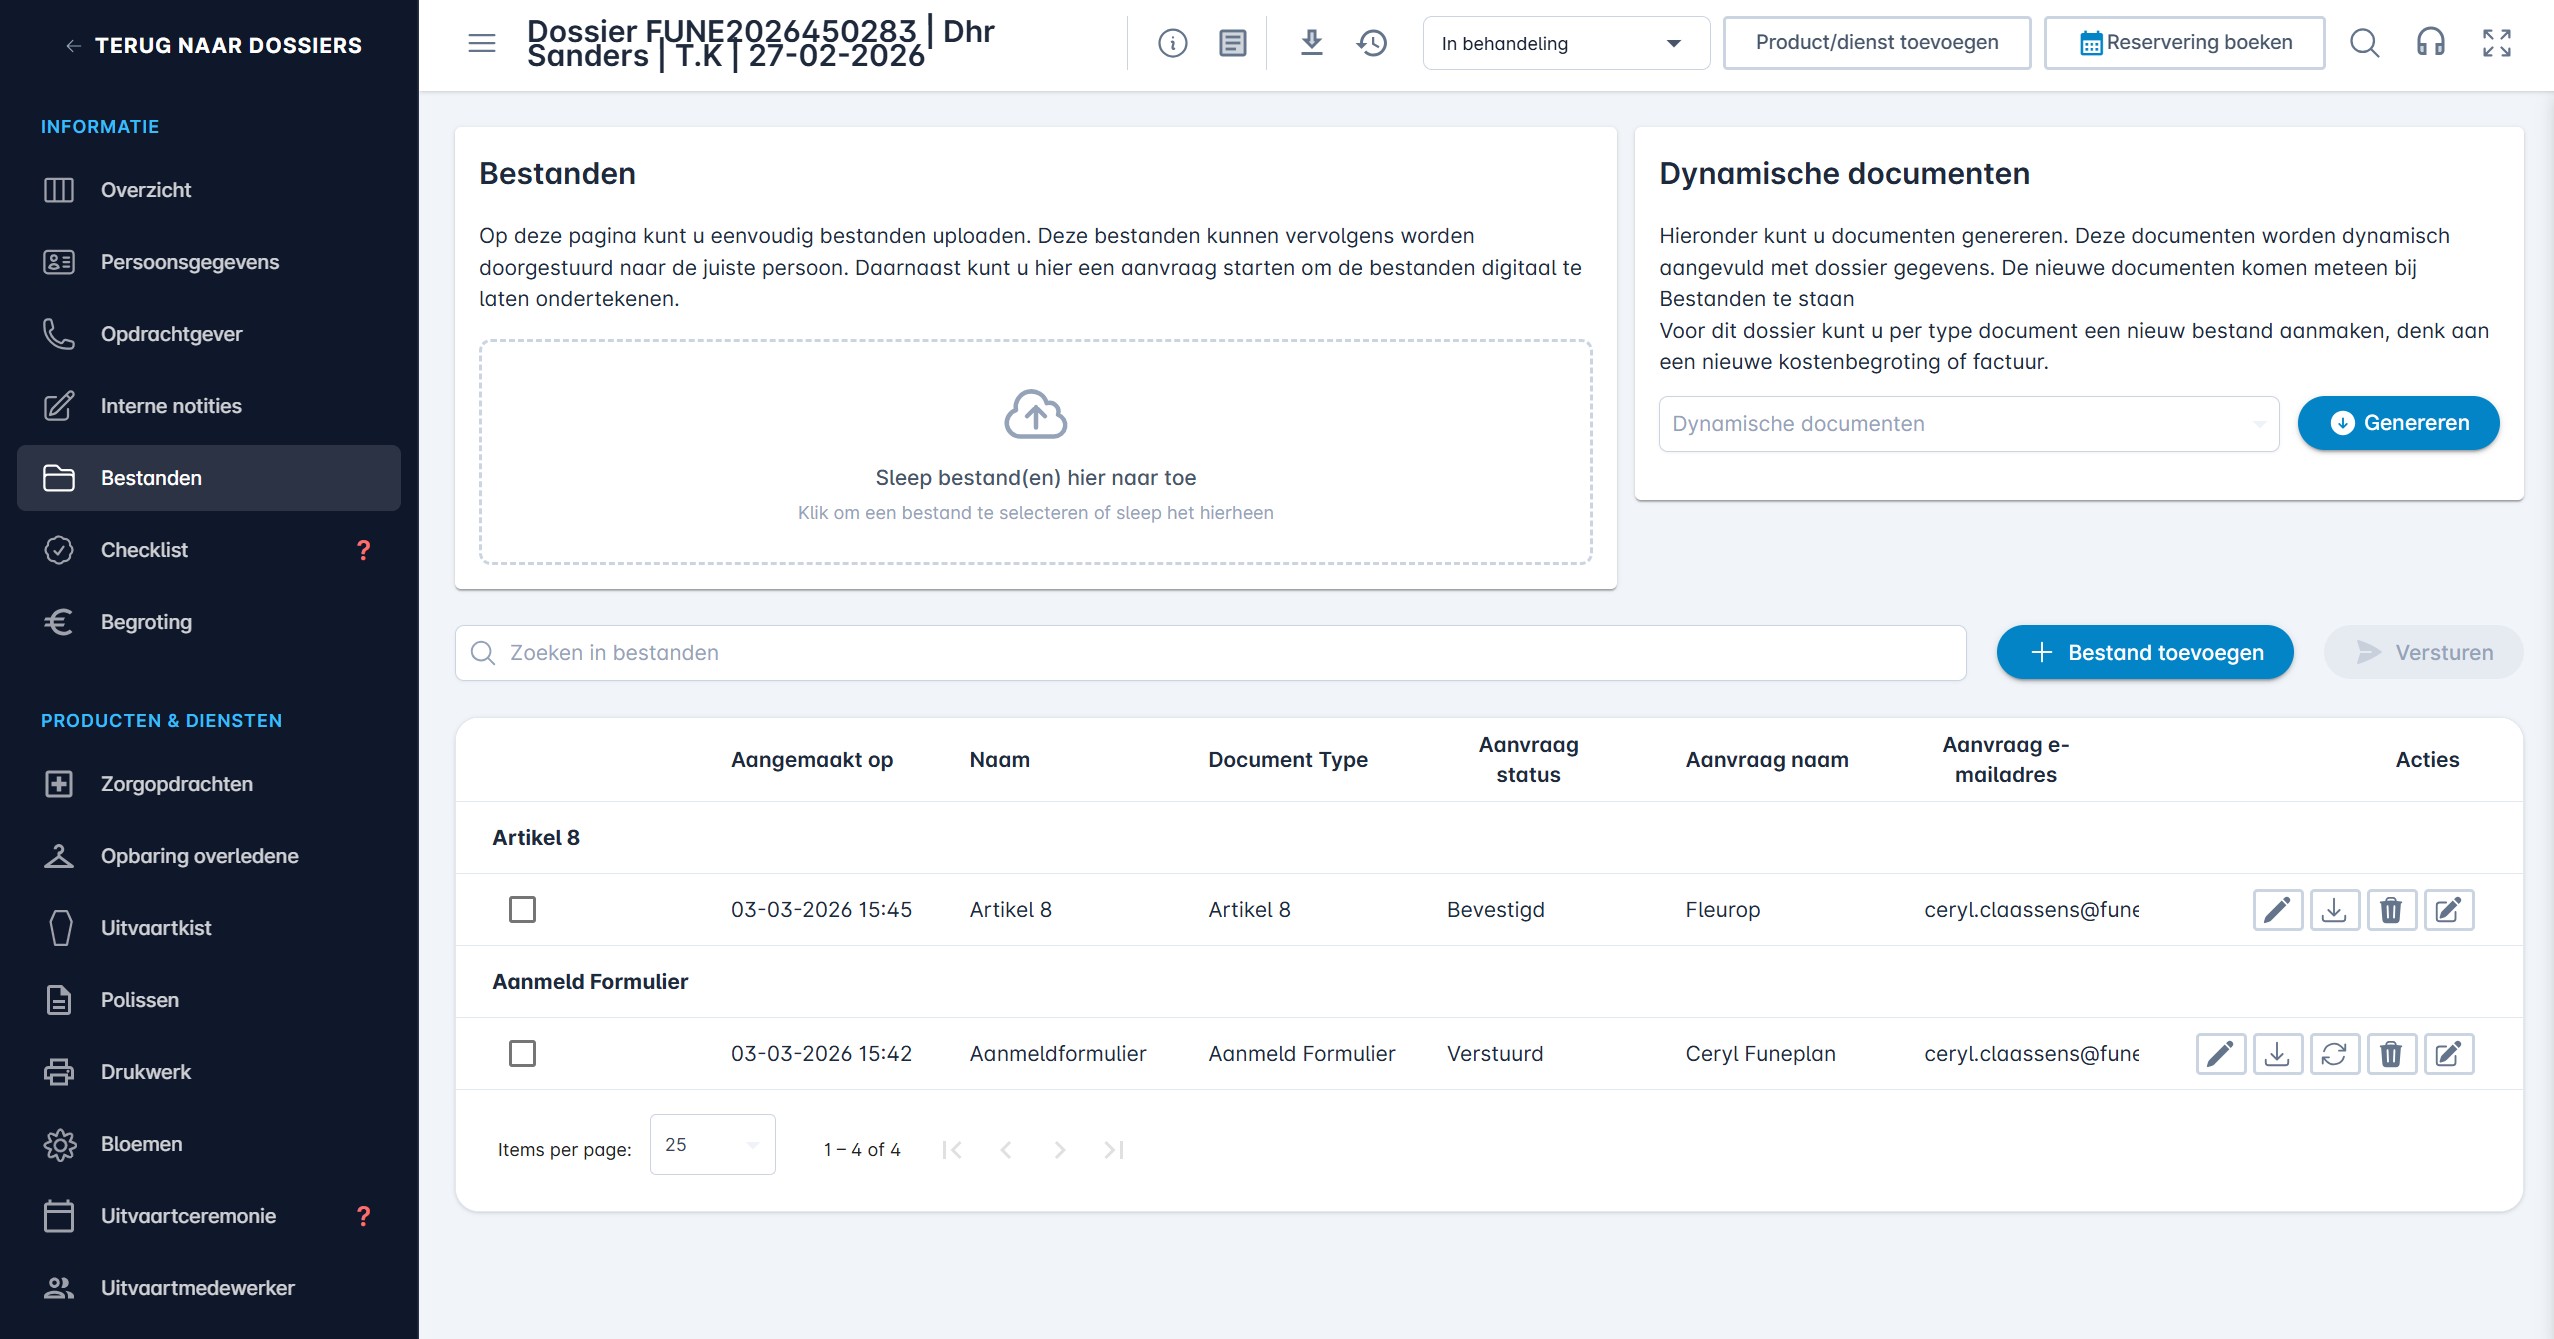Click the Zoeken in bestanden search field

point(1210,653)
